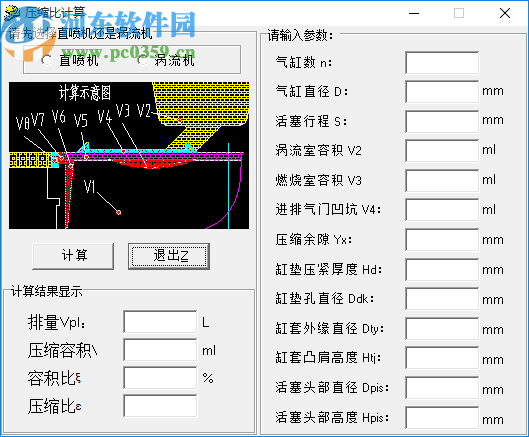
Task: Click the 活塞头部高度 Hpis input field
Action: coord(442,418)
